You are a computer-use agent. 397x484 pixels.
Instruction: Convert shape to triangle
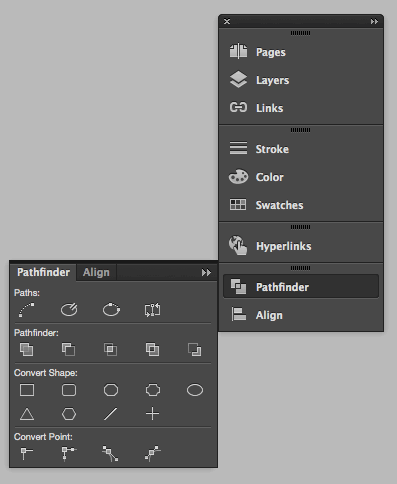[27, 414]
